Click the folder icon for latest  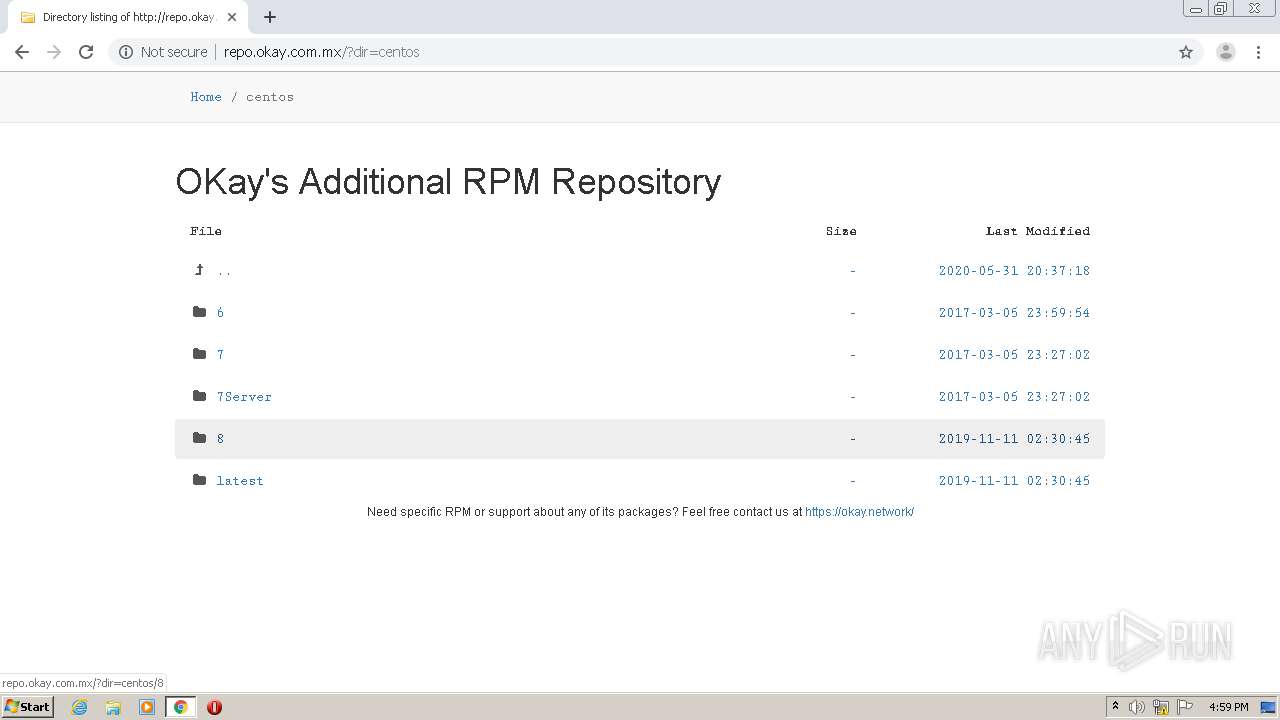click(199, 480)
